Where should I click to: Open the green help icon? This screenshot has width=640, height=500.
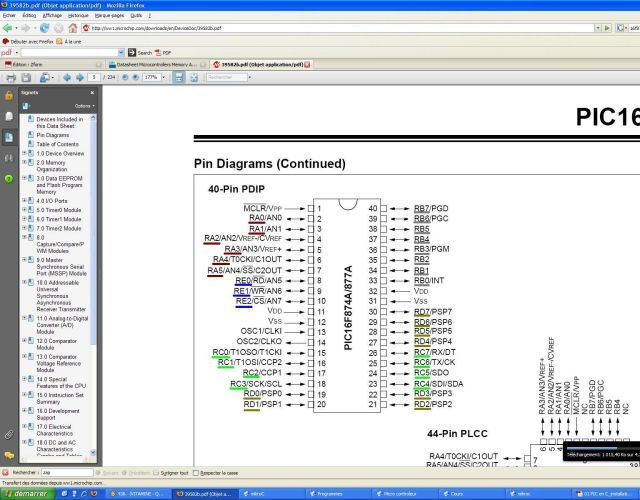point(9,178)
